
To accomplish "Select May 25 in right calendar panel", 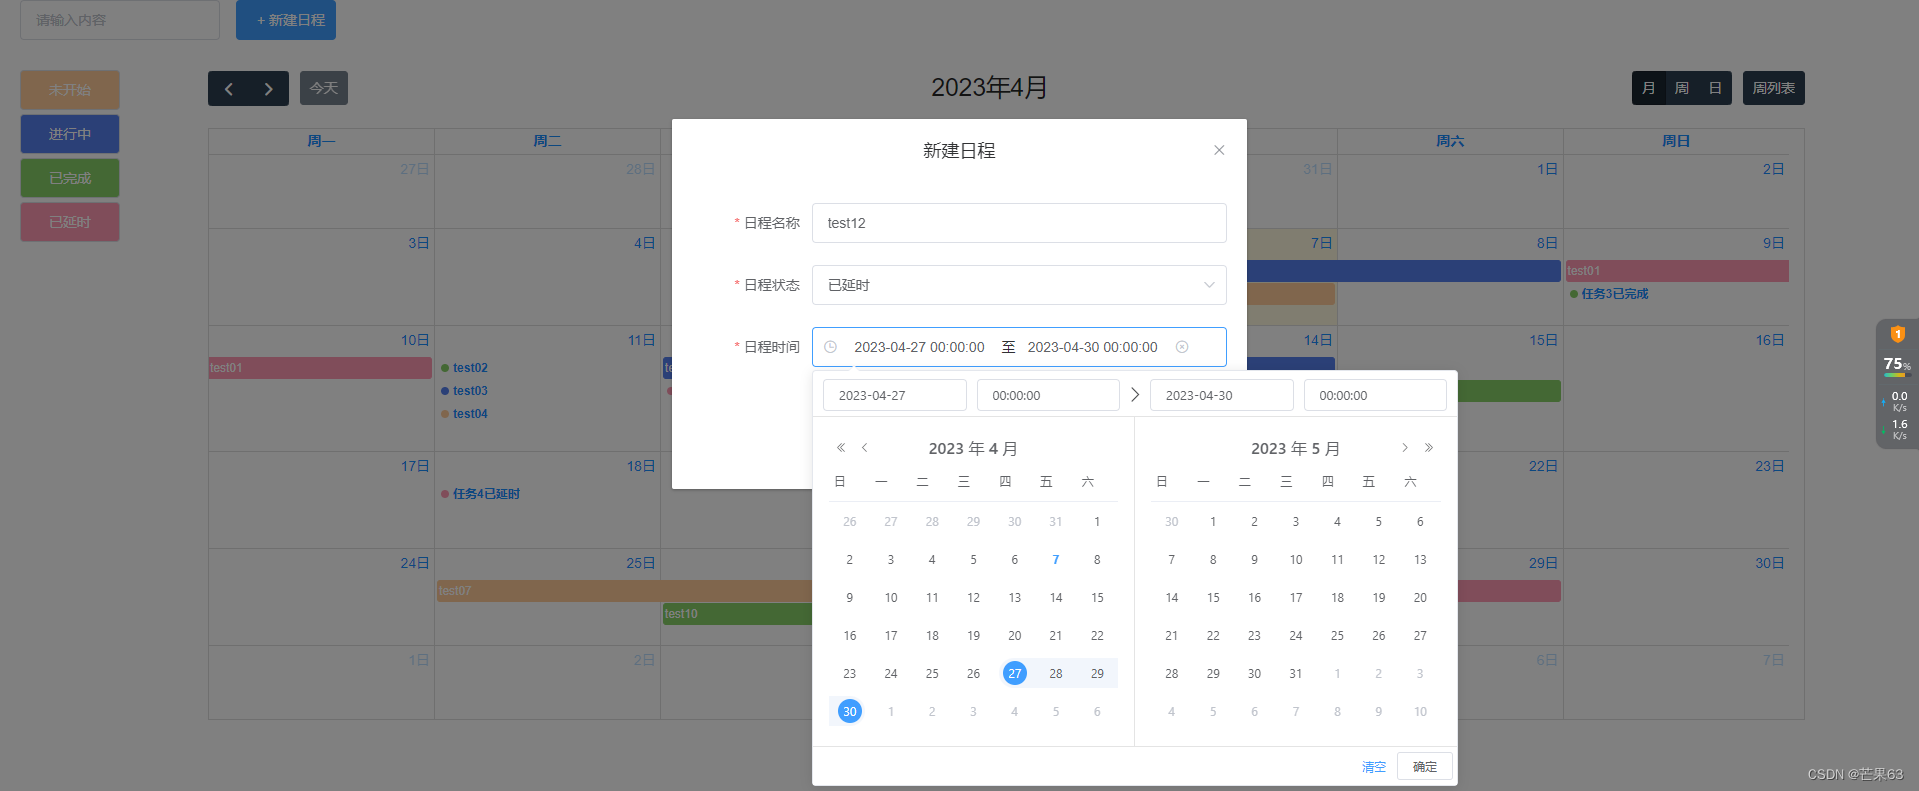I will (1337, 635).
